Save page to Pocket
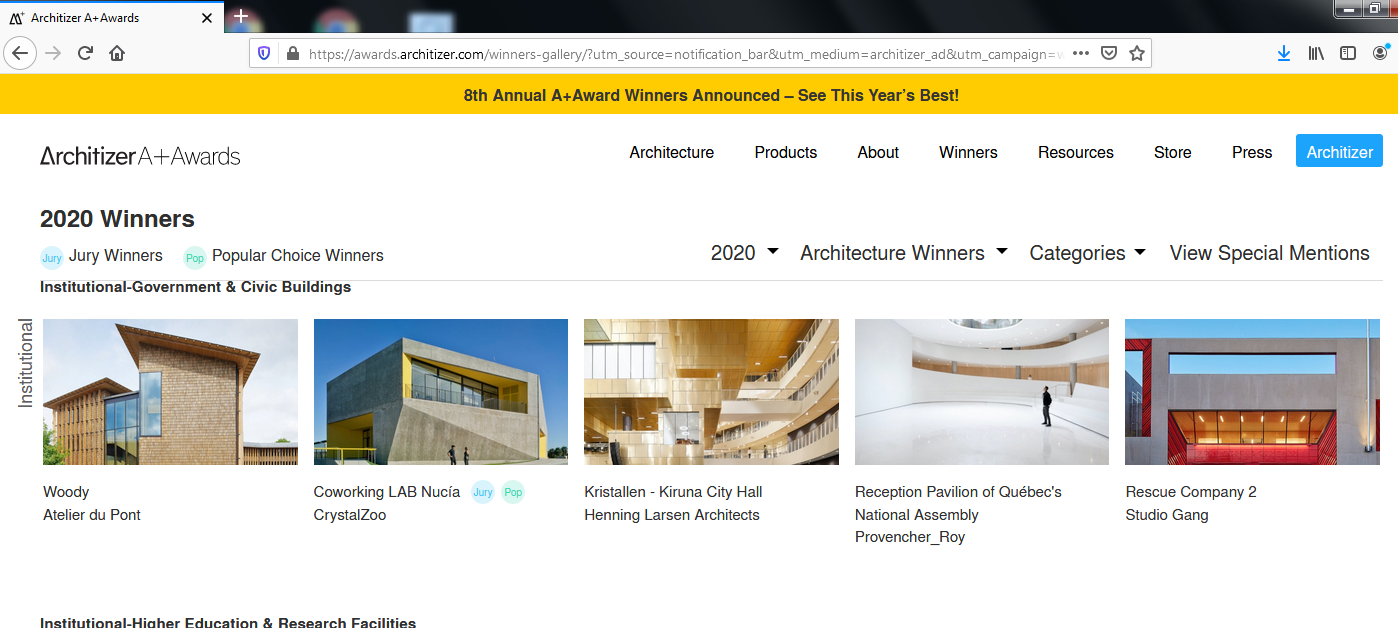 [x=1108, y=53]
